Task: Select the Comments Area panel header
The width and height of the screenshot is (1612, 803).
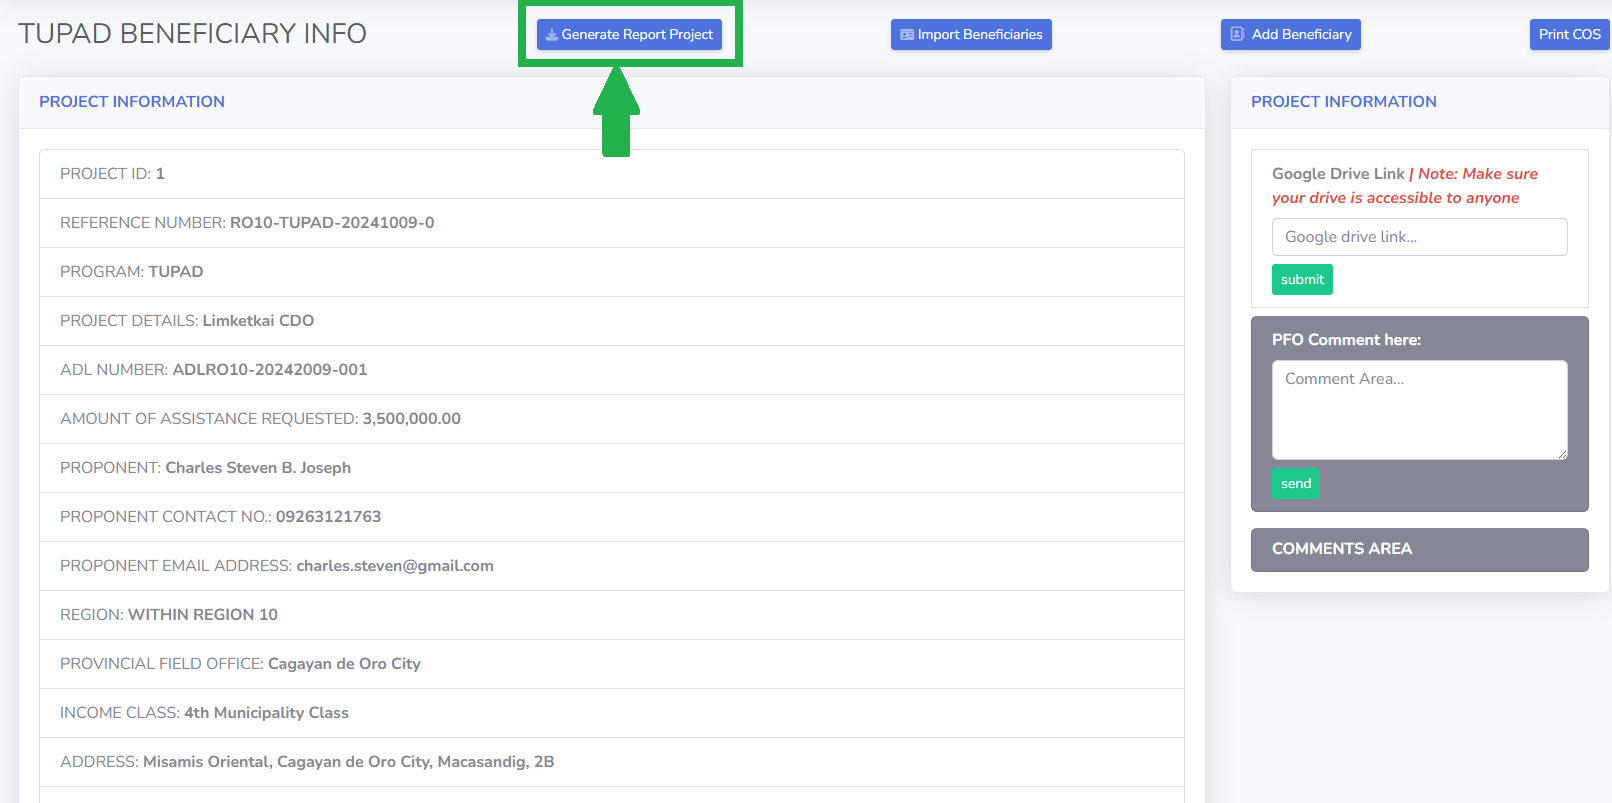Action: pos(1419,549)
